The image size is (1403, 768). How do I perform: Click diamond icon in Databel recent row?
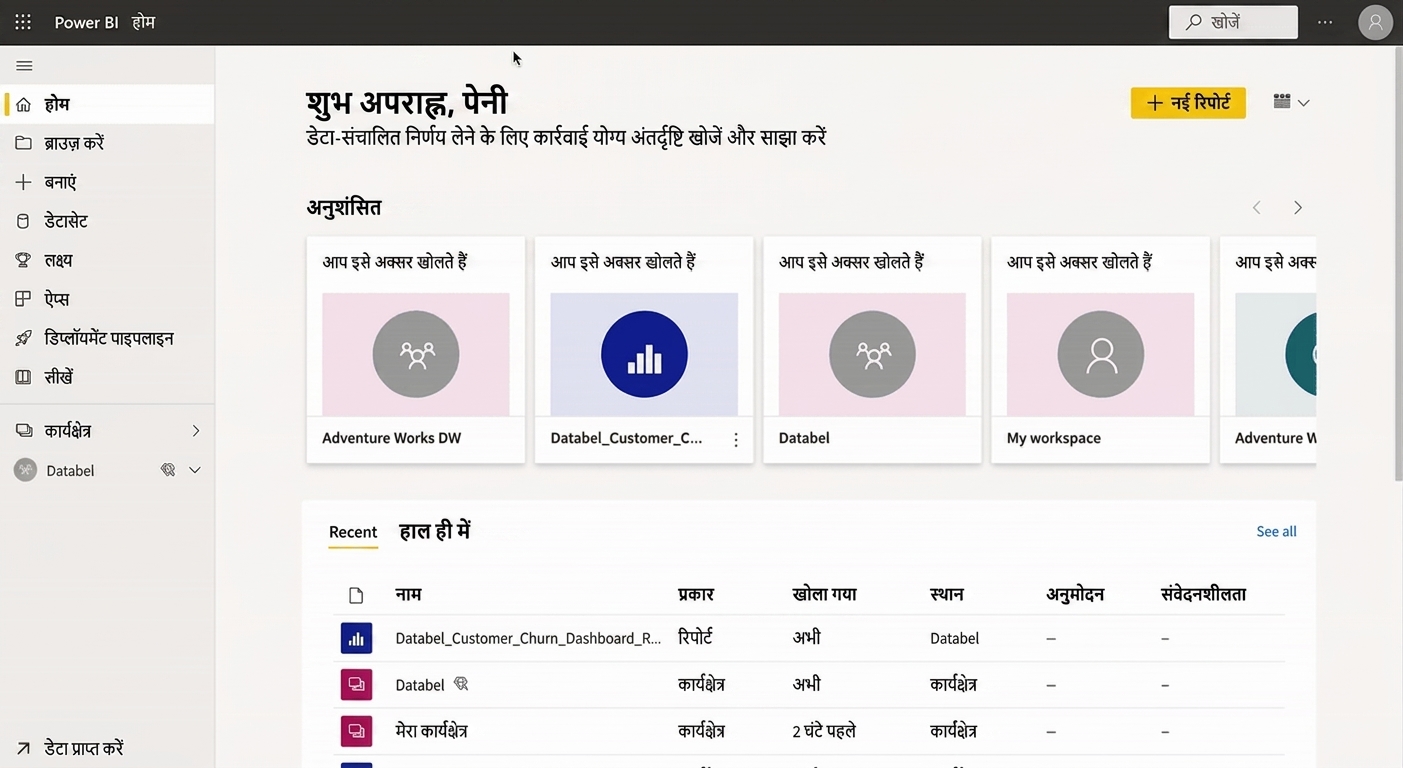[x=461, y=684]
